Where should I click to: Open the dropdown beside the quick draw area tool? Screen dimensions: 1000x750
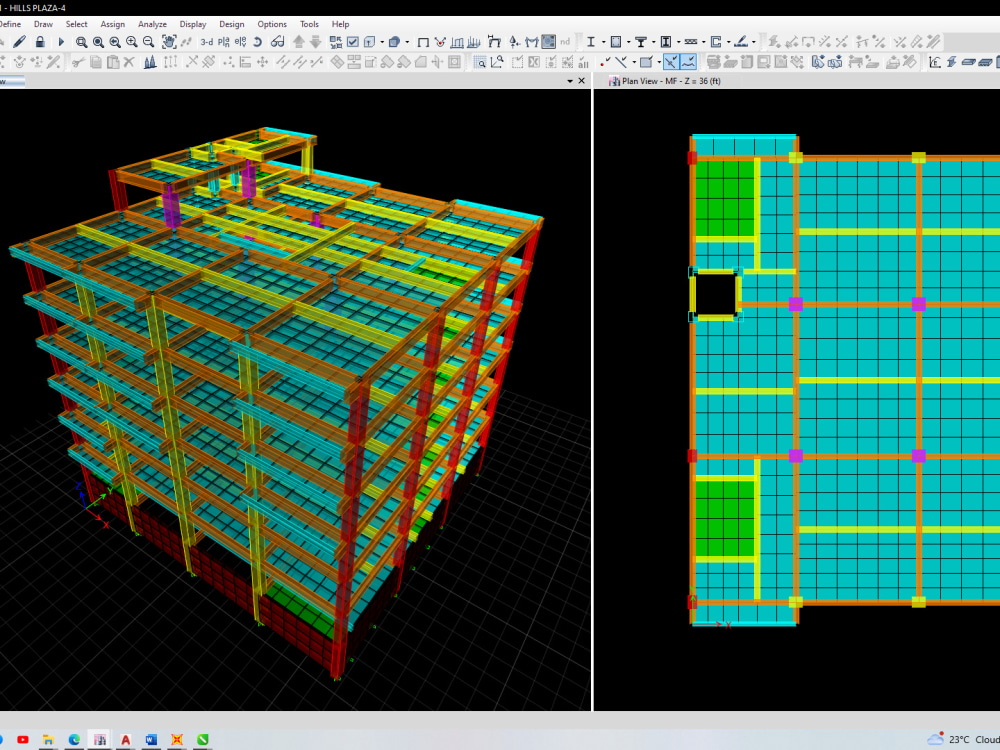coord(407,43)
